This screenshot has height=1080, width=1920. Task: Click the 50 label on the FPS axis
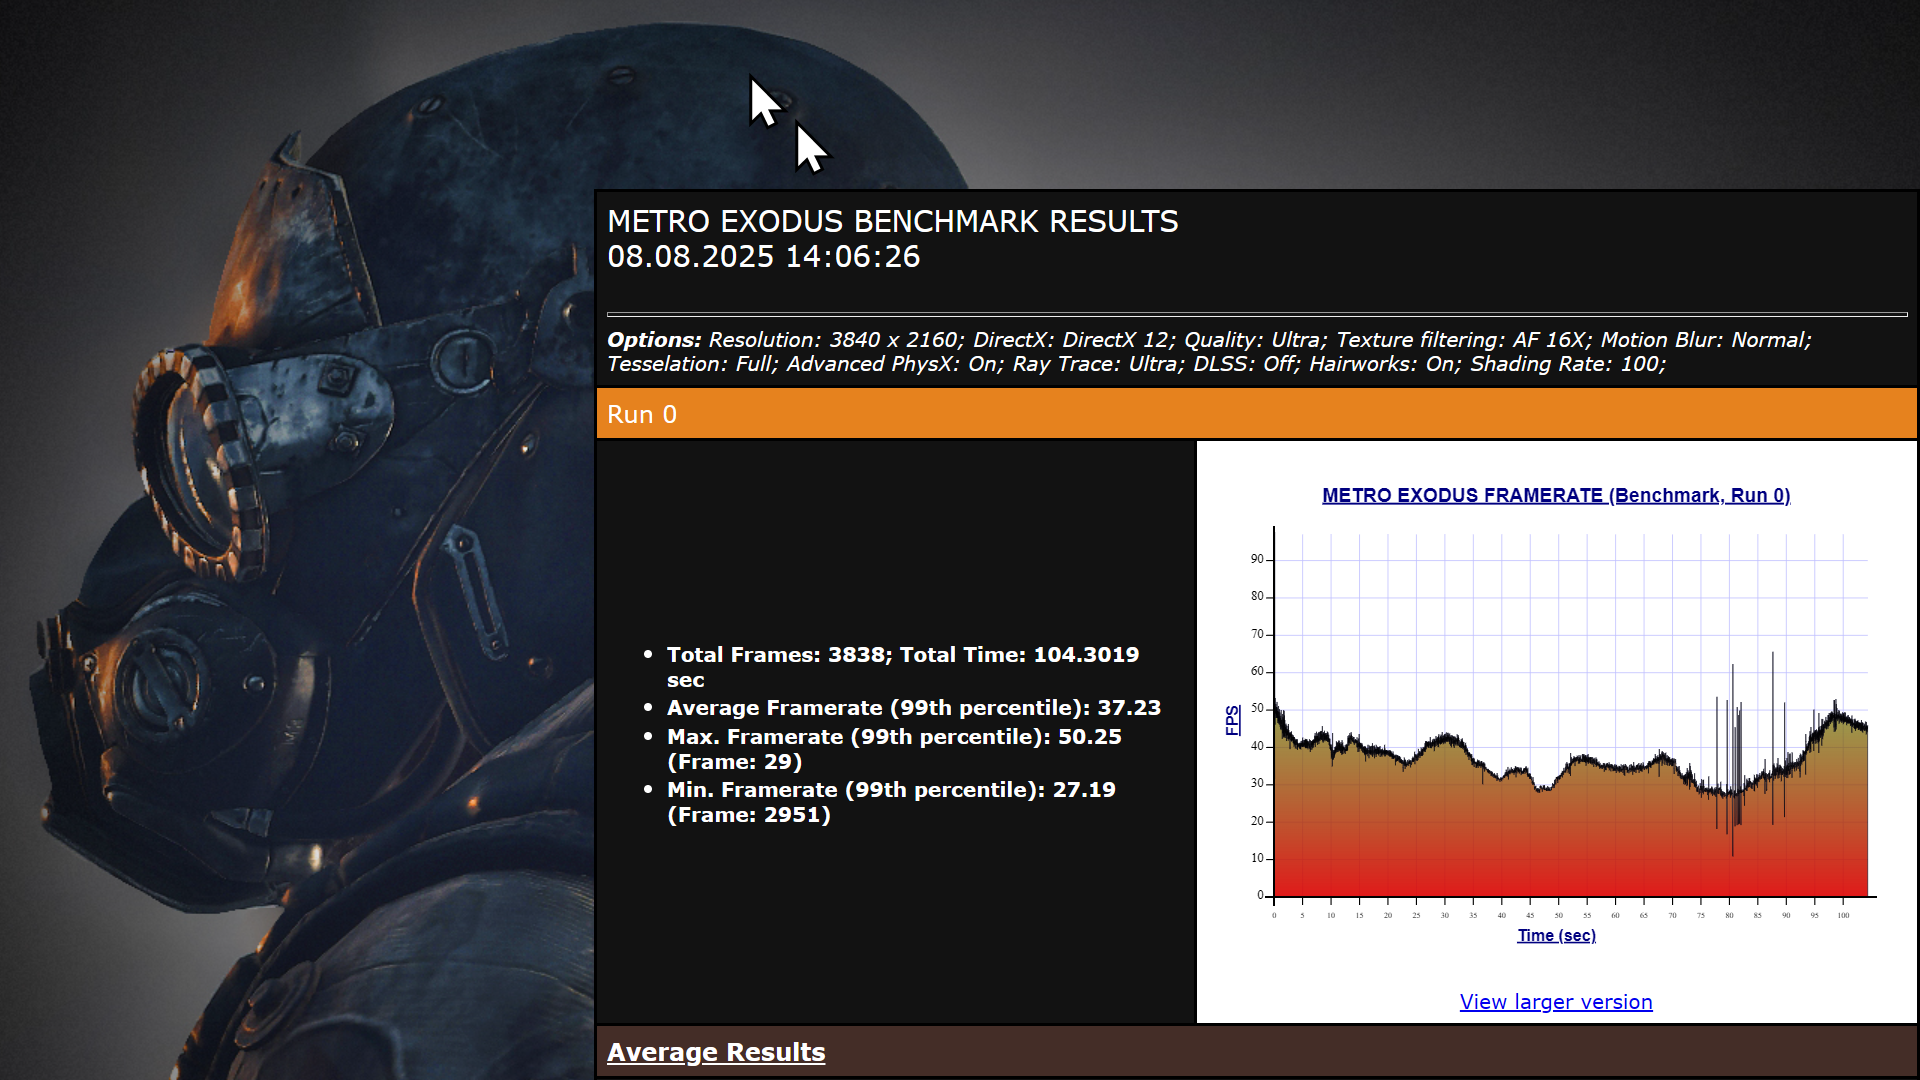(x=1256, y=708)
